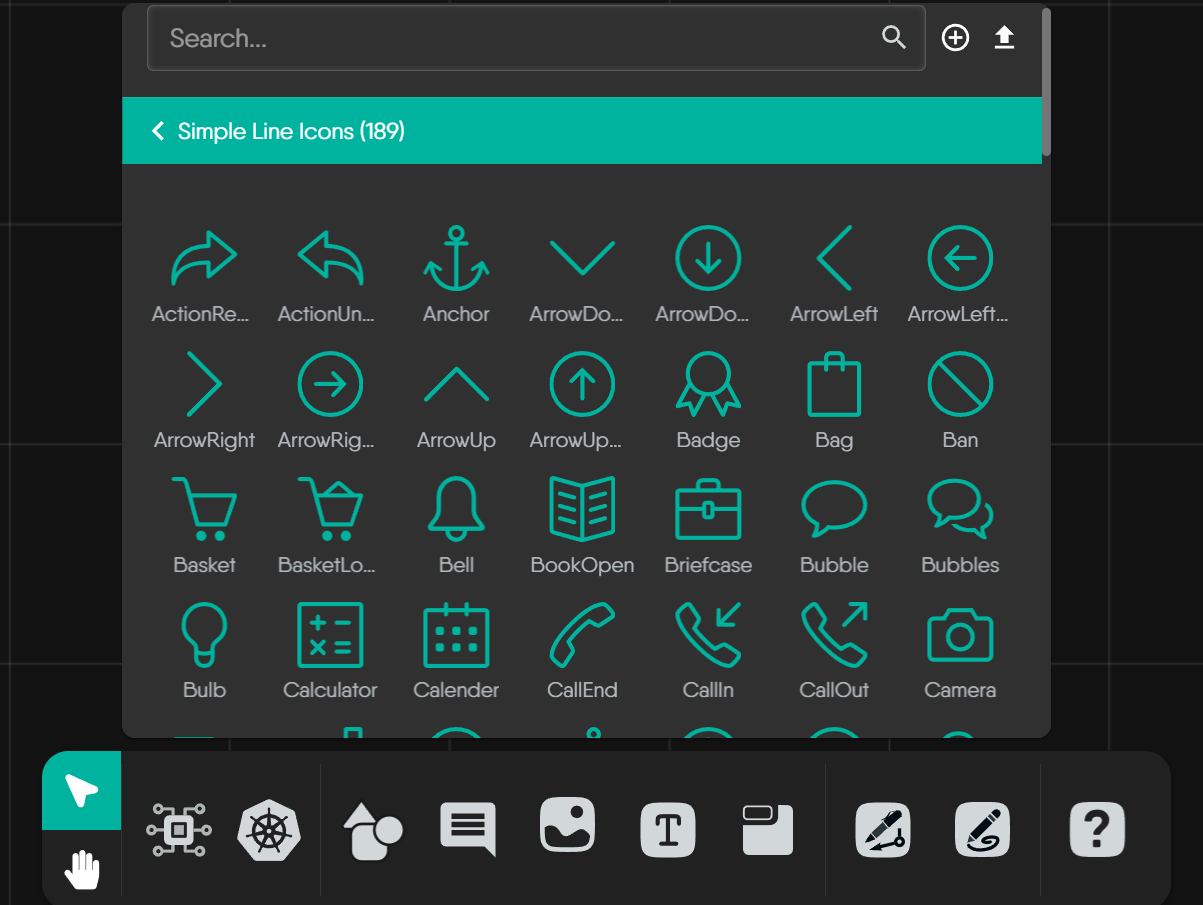This screenshot has height=905, width=1203.
Task: Switch to the hand pan tool
Action: tap(81, 868)
